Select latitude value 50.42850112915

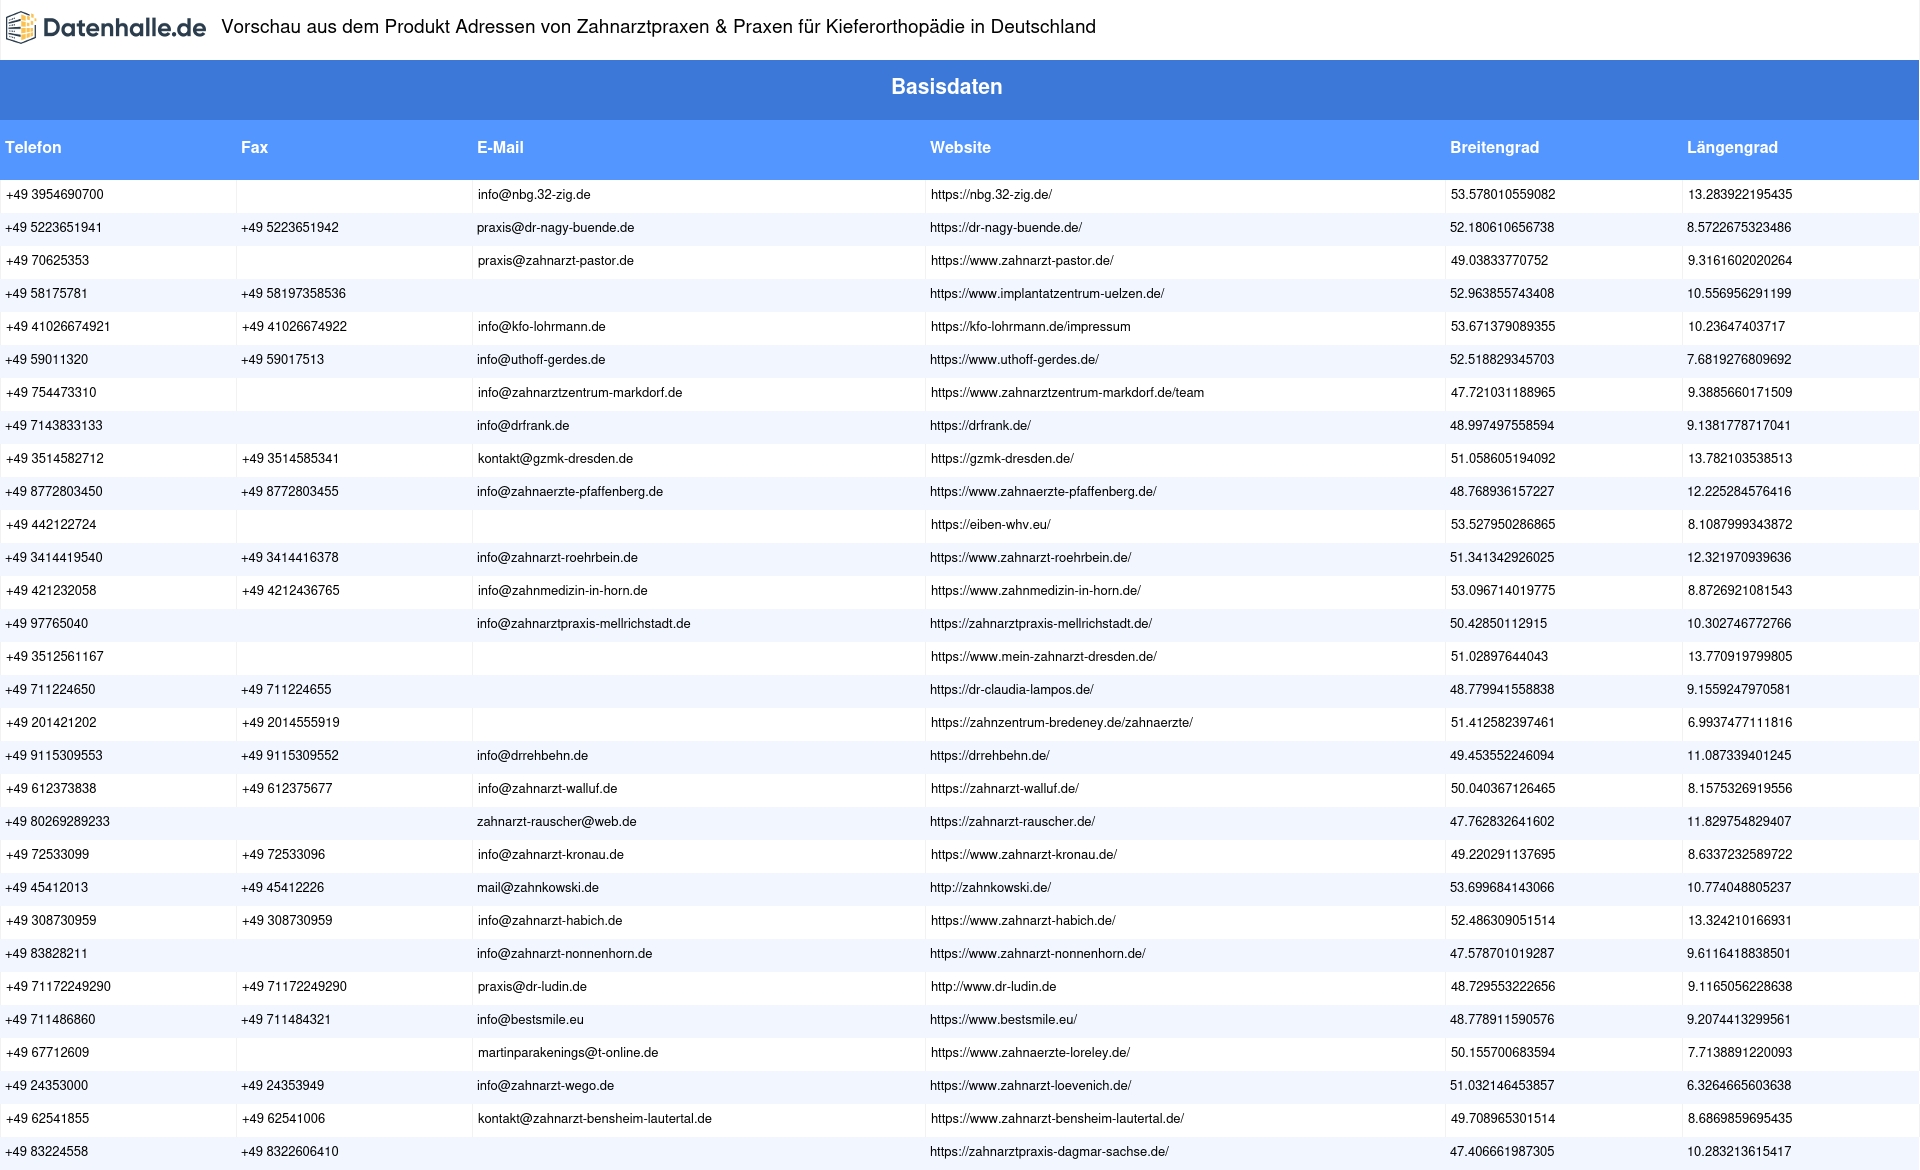coord(1498,624)
